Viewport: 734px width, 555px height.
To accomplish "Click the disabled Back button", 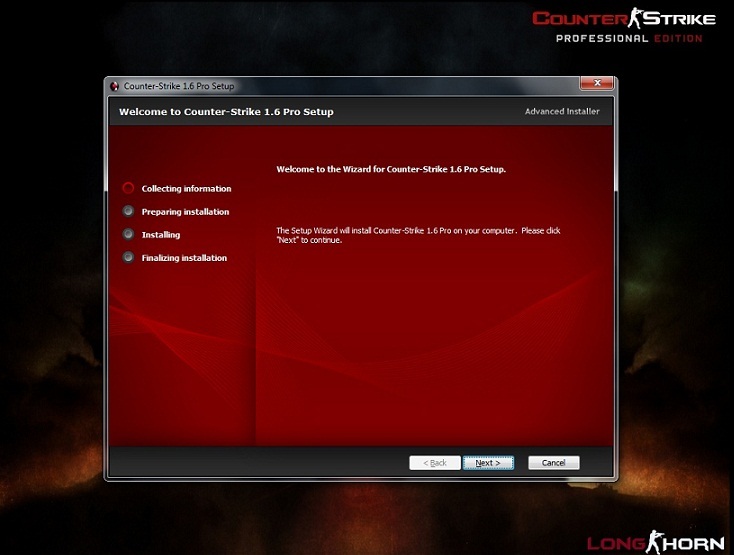I will point(435,463).
